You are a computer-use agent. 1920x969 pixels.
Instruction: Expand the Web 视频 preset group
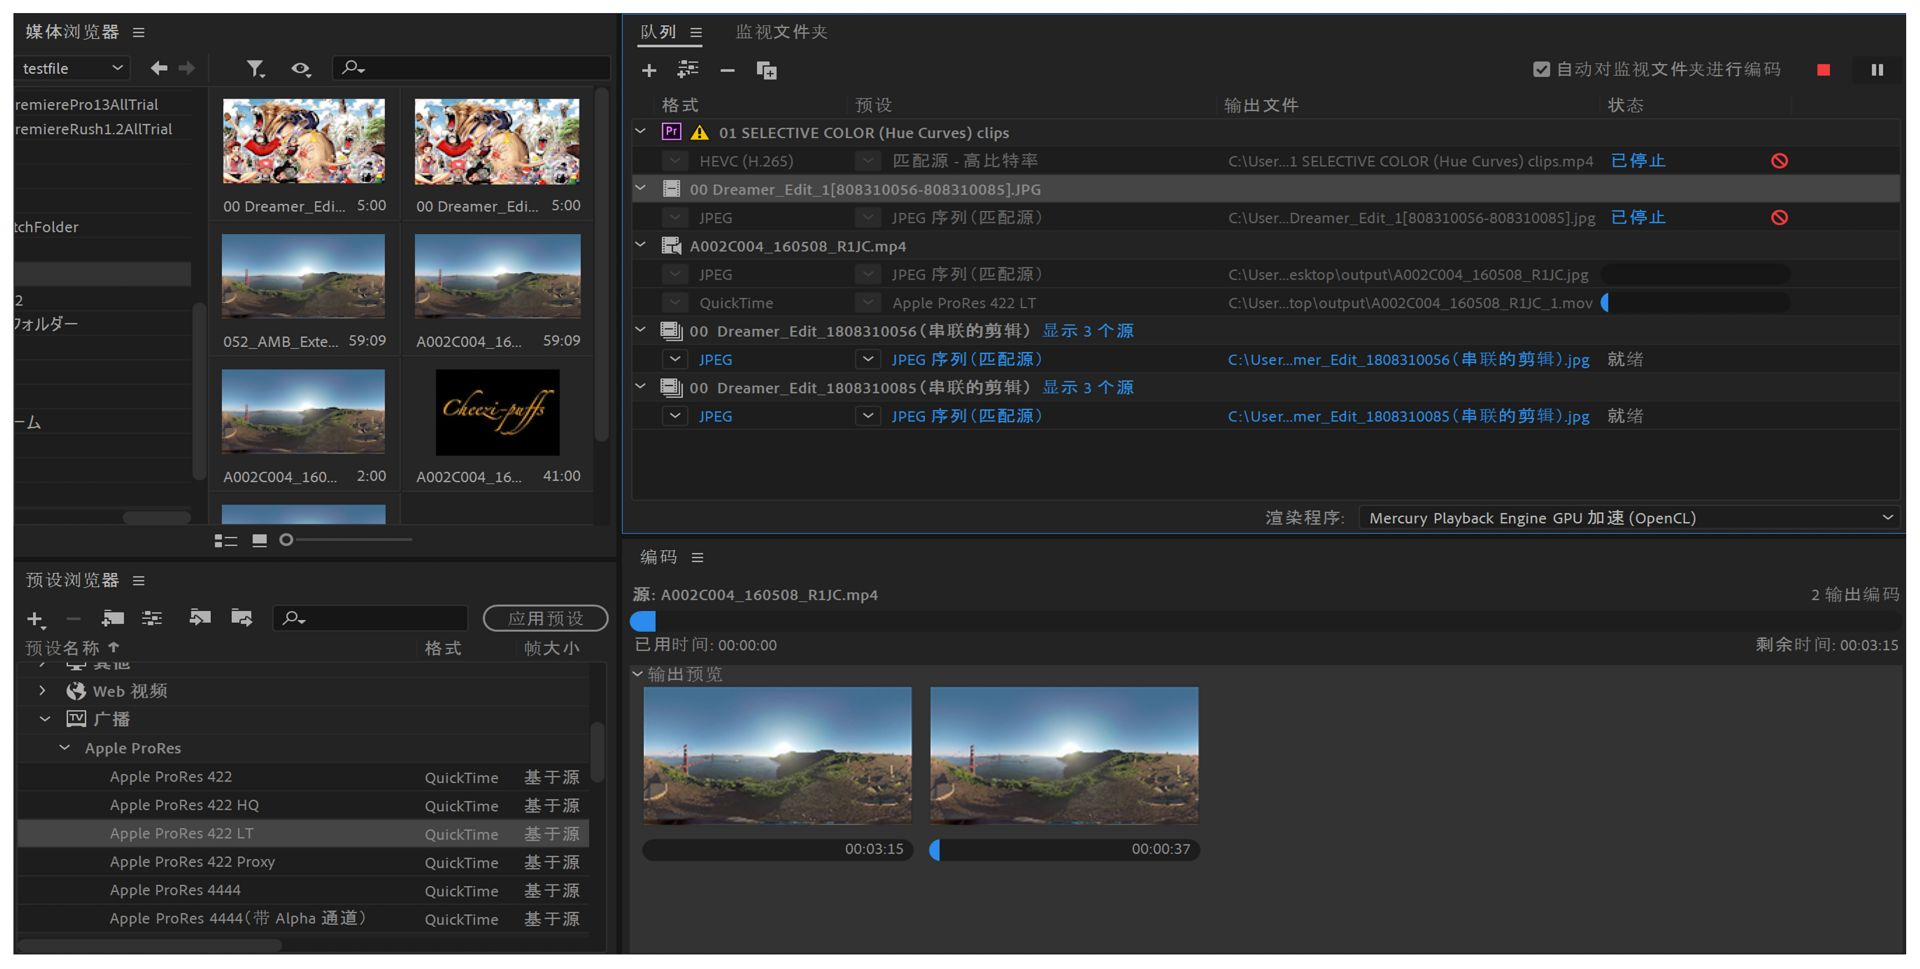coord(42,691)
